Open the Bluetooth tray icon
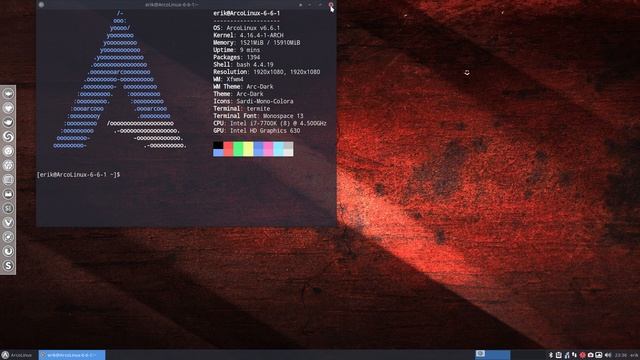This screenshot has height=360, width=640. [x=551, y=355]
